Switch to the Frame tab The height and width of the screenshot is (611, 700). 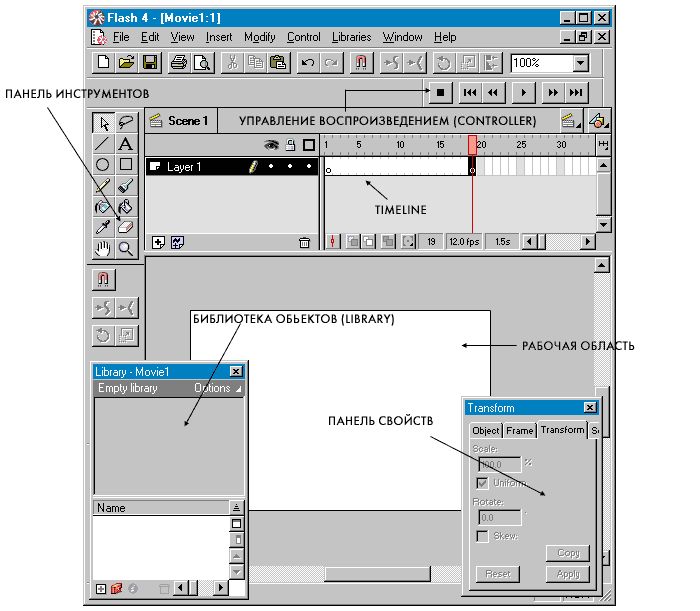coord(520,431)
